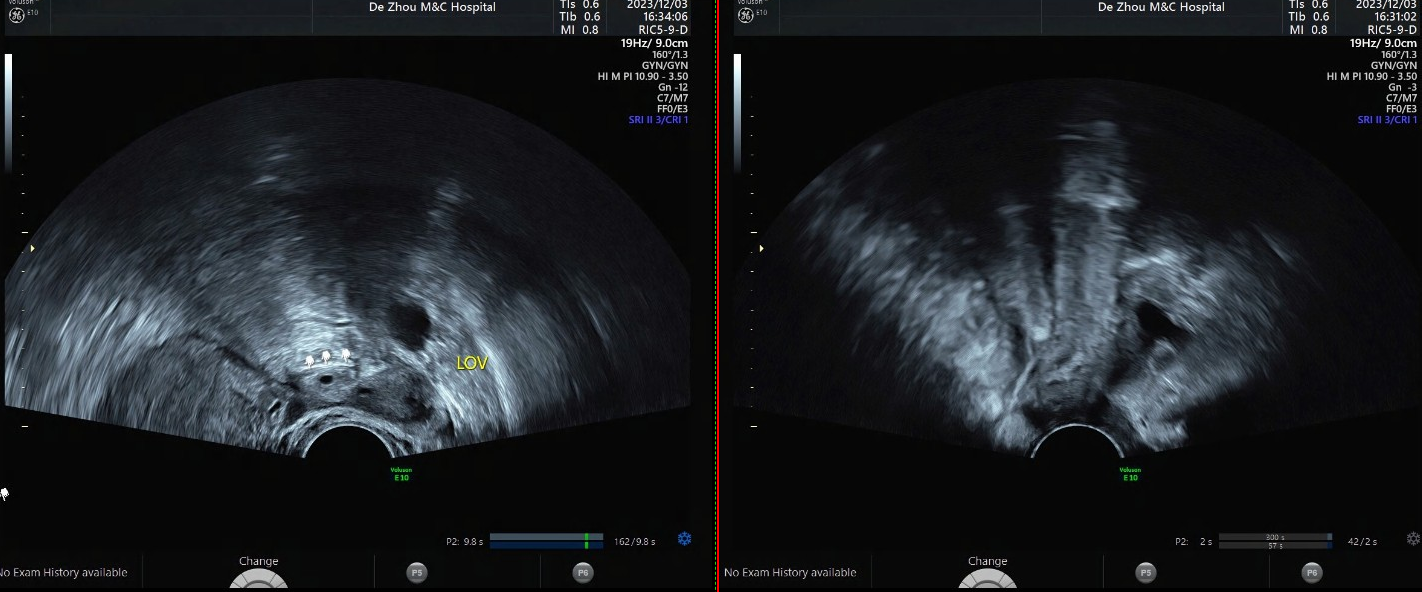The width and height of the screenshot is (1422, 592).
Task: Click the 'P2: 2 s' label
Action: point(1193,542)
